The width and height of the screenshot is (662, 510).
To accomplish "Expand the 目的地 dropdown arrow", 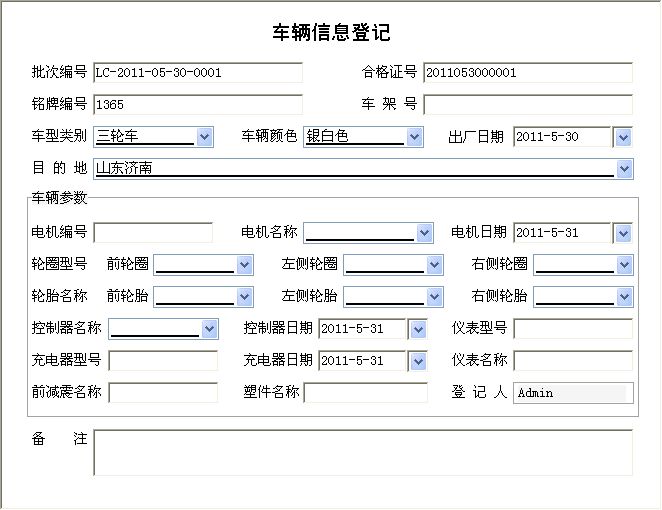I will 624,169.
